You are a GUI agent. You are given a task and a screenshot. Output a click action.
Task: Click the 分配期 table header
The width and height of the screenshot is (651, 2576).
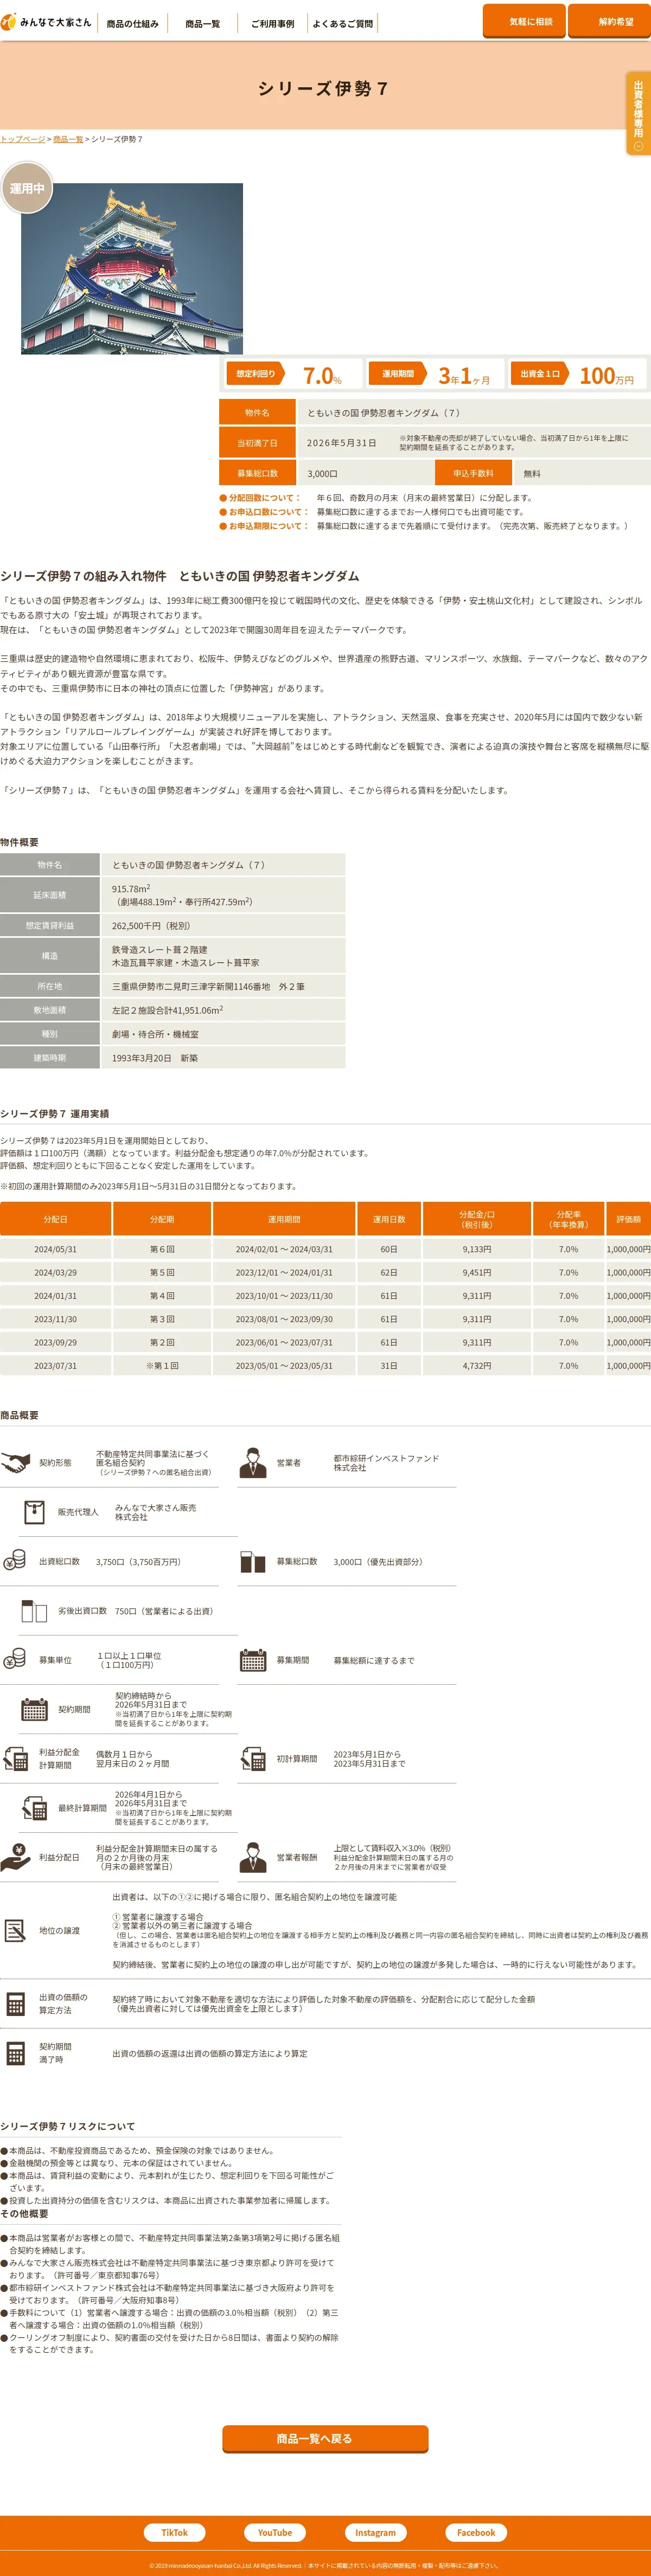tap(162, 1219)
